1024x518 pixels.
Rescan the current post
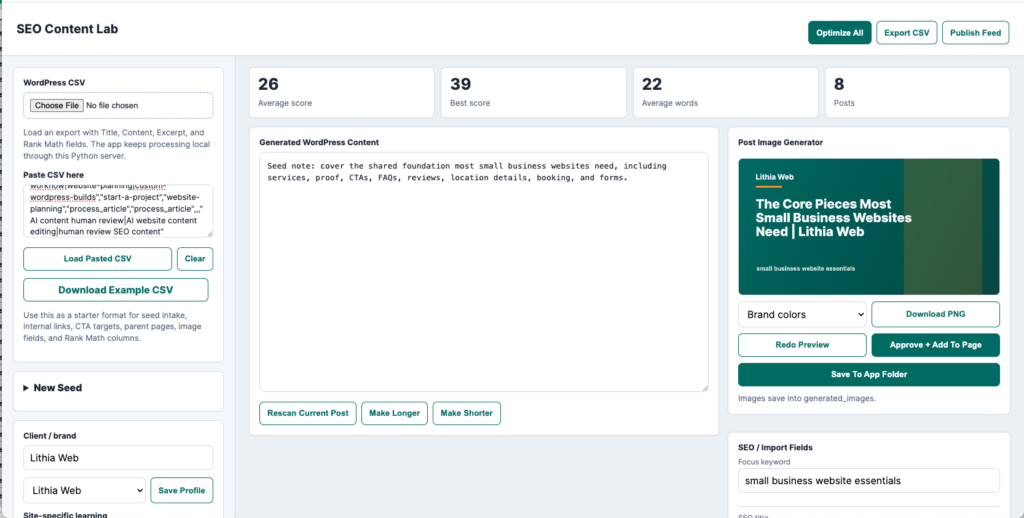pos(308,413)
